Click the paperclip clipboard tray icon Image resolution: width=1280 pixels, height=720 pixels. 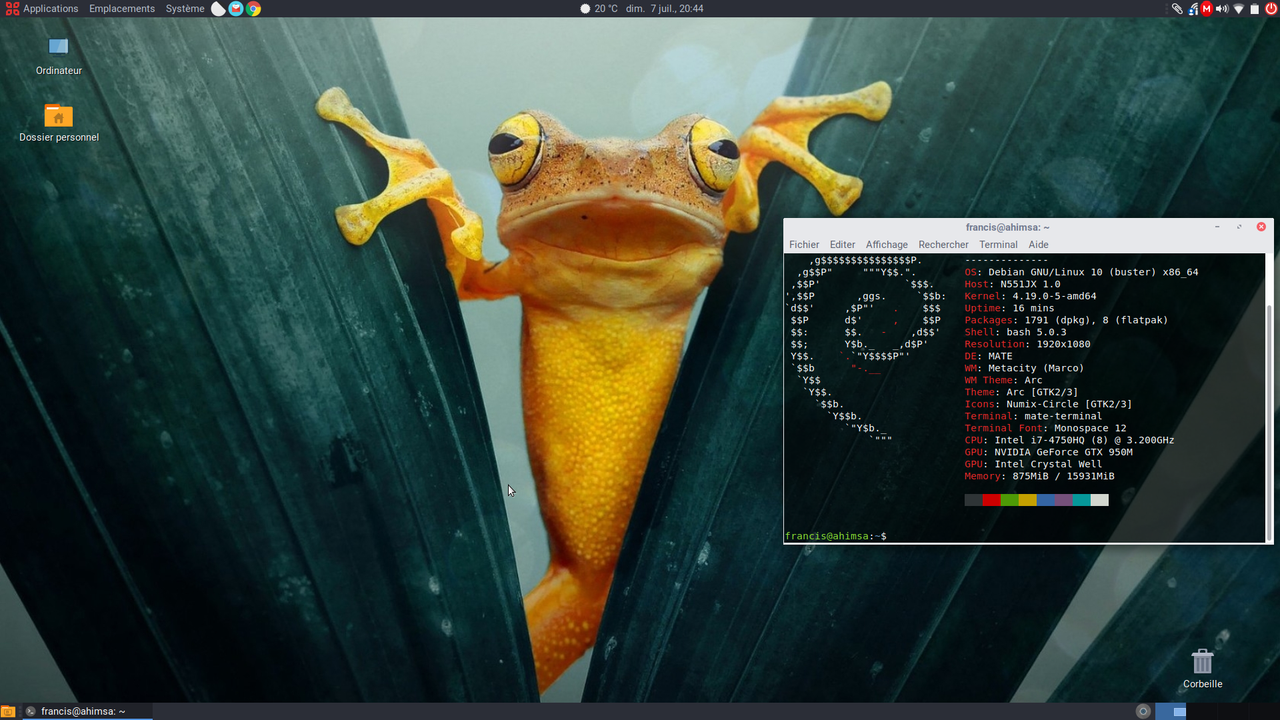(x=1177, y=8)
